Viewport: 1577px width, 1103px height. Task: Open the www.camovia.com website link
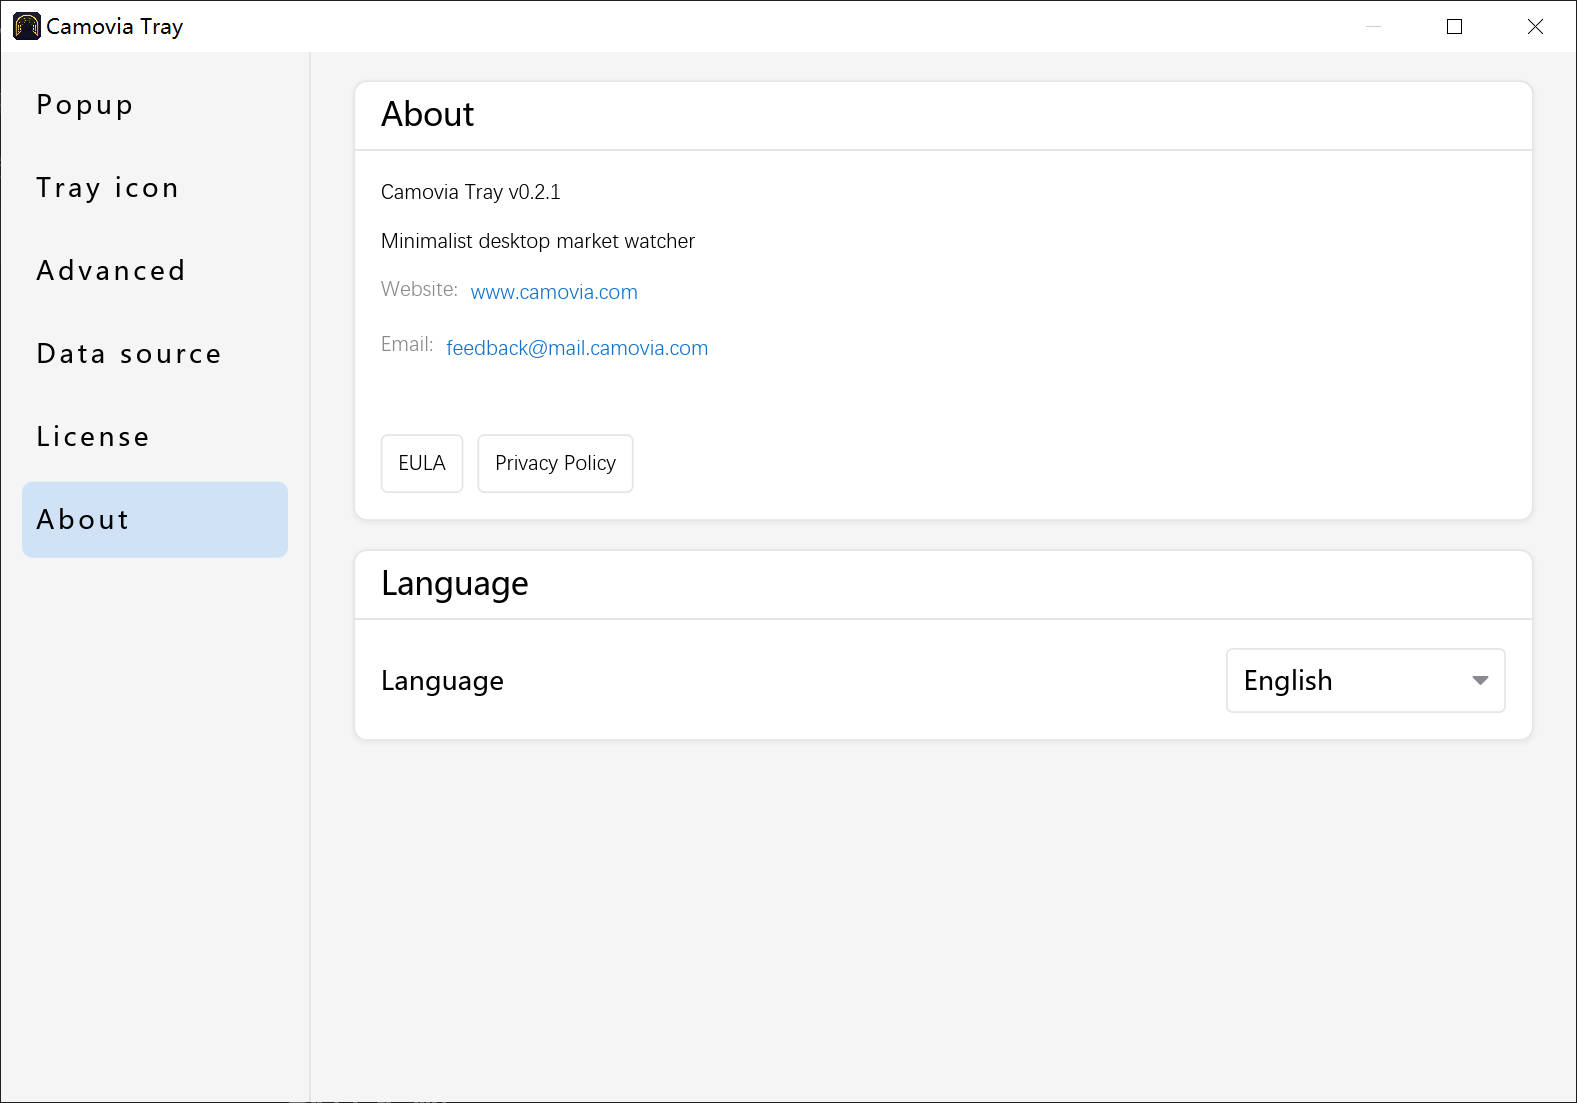pyautogui.click(x=554, y=292)
